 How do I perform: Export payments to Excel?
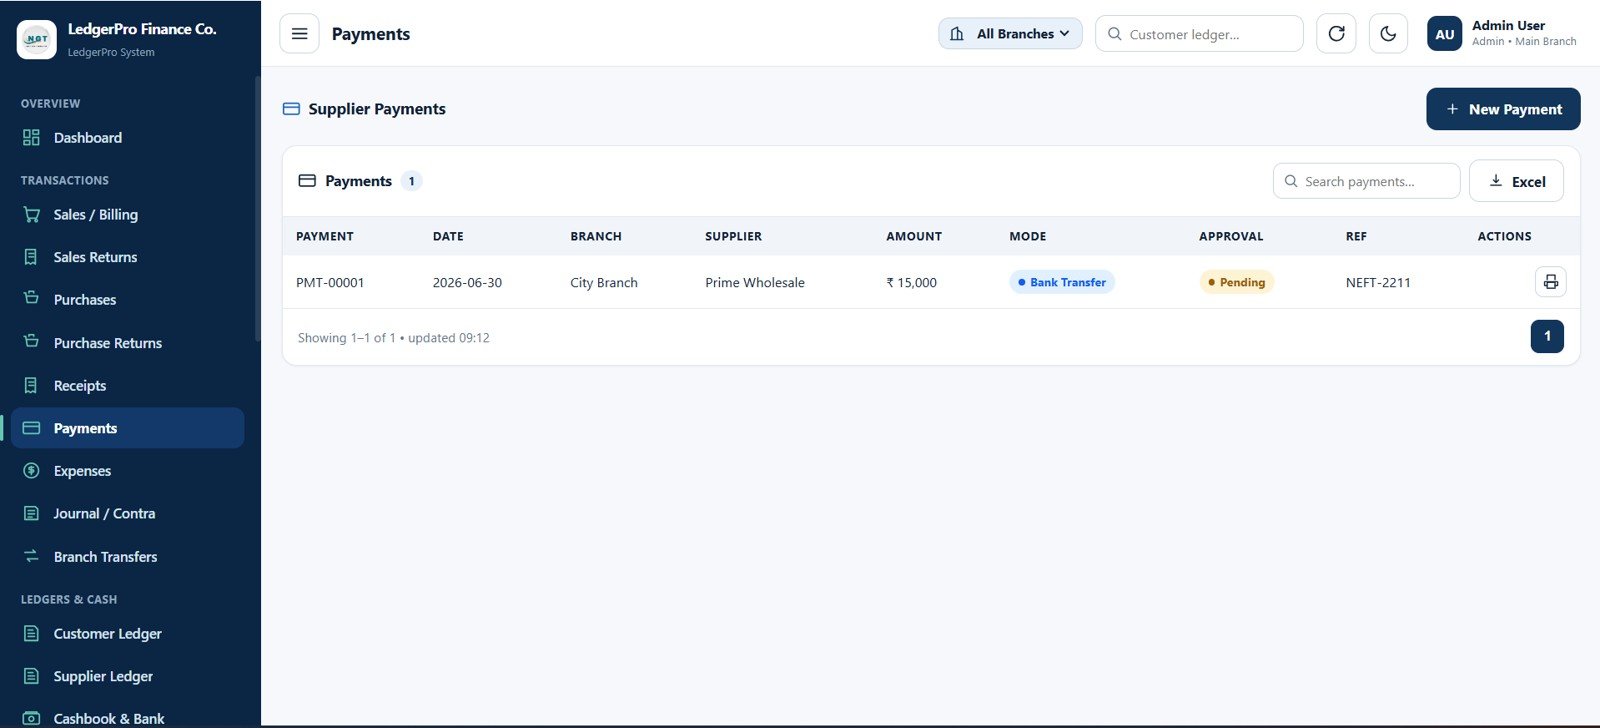pyautogui.click(x=1516, y=181)
